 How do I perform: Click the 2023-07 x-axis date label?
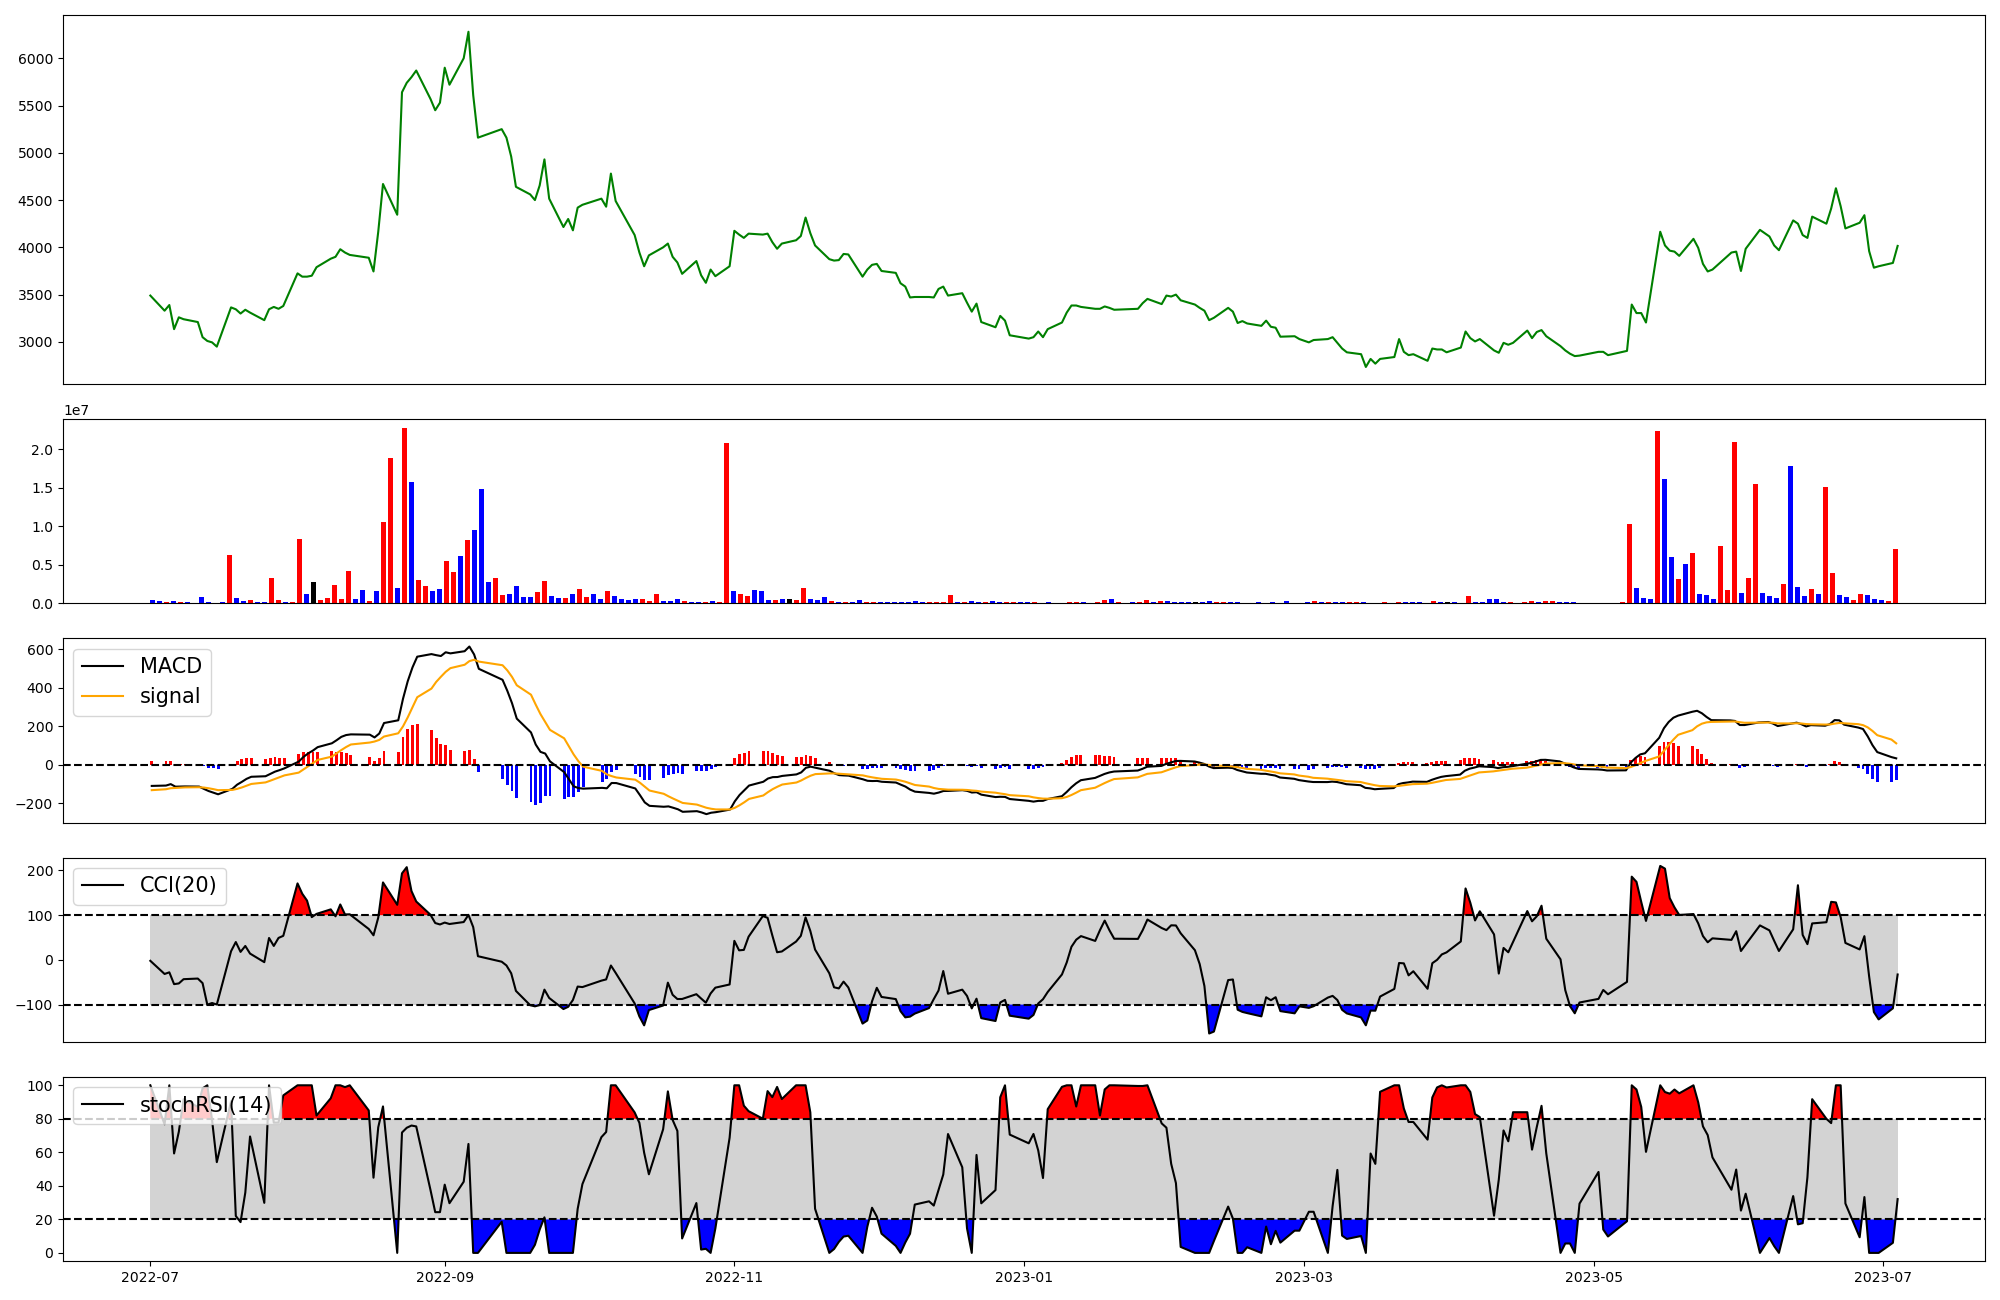(1883, 1277)
